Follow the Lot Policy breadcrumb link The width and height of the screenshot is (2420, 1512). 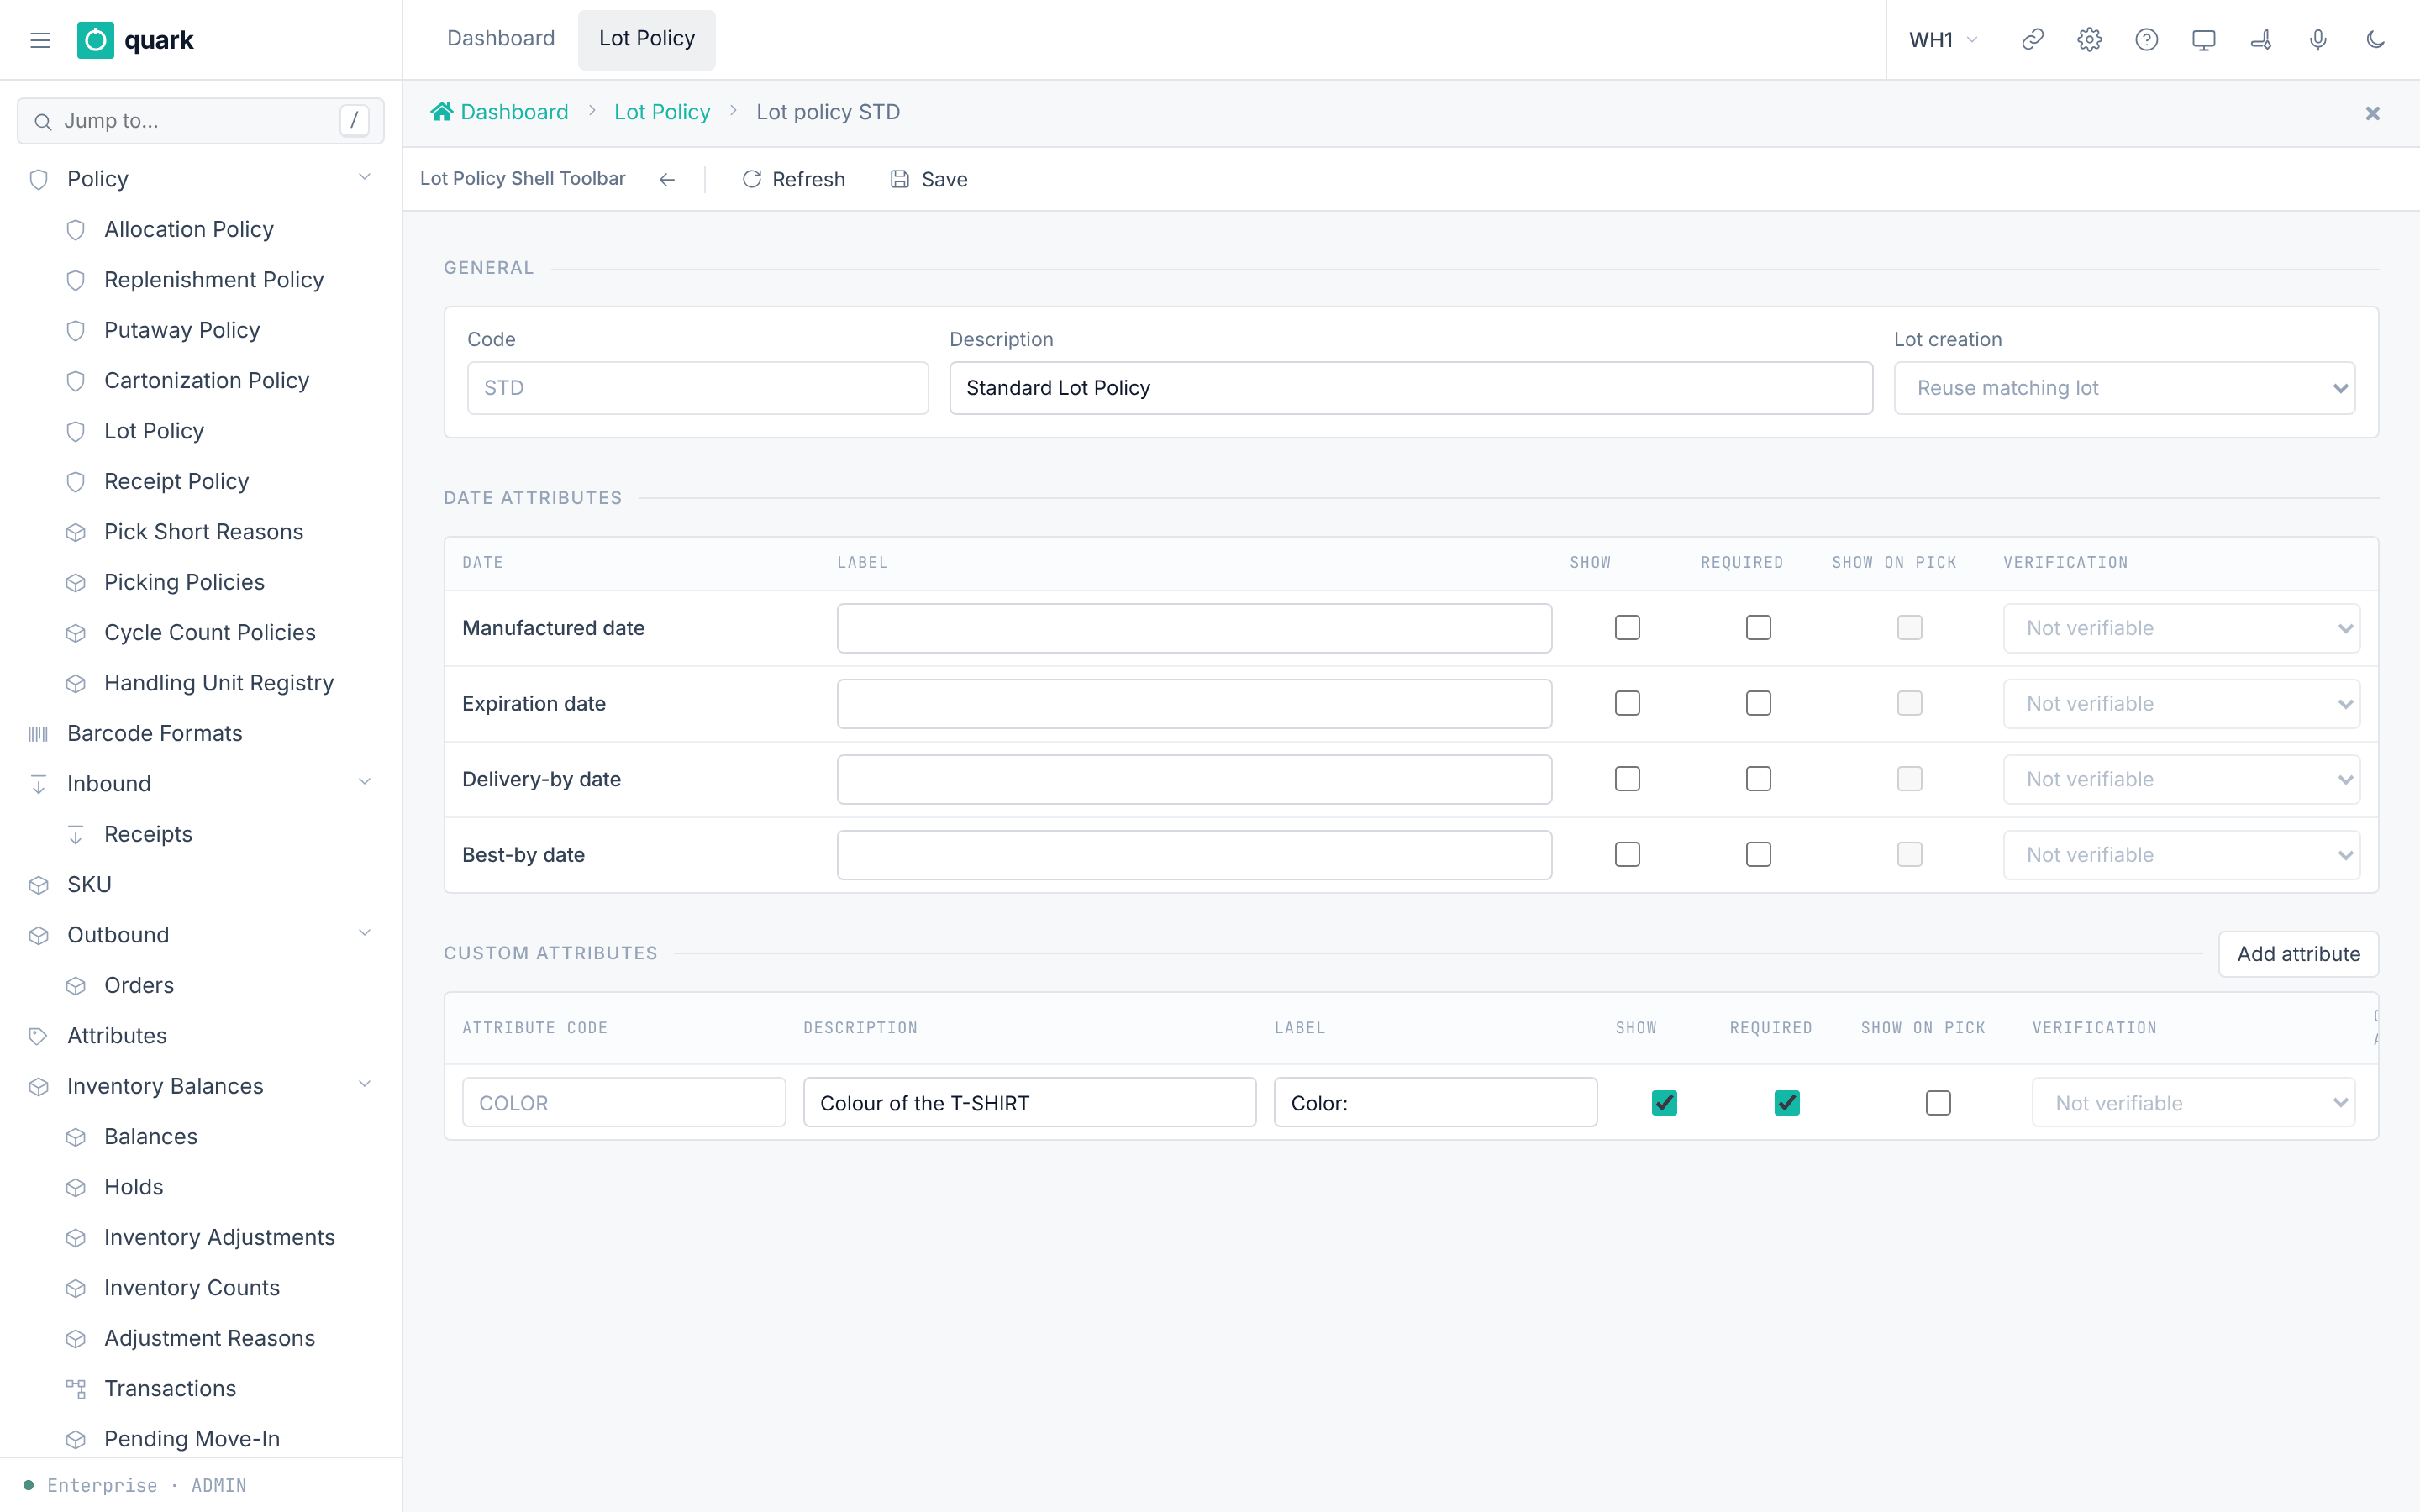662,112
